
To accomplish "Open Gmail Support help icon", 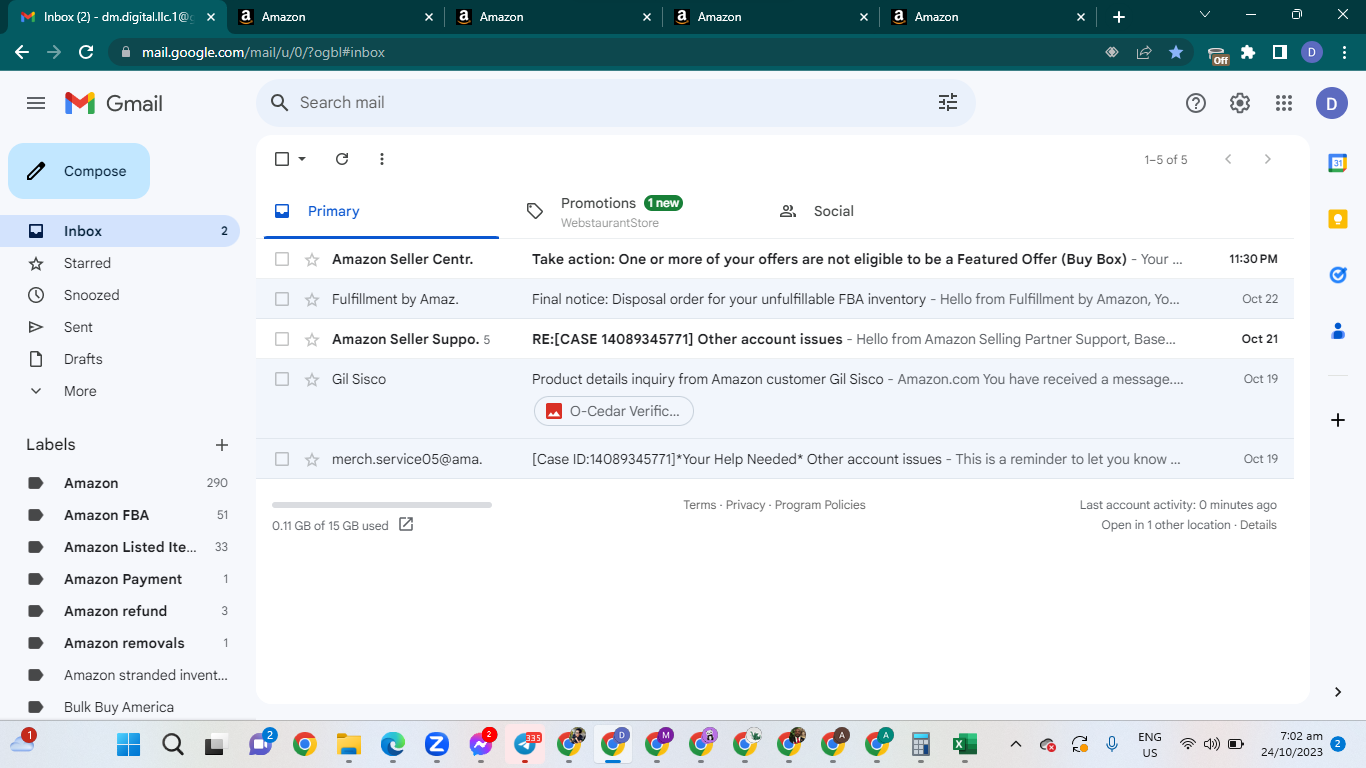I will coord(1196,103).
